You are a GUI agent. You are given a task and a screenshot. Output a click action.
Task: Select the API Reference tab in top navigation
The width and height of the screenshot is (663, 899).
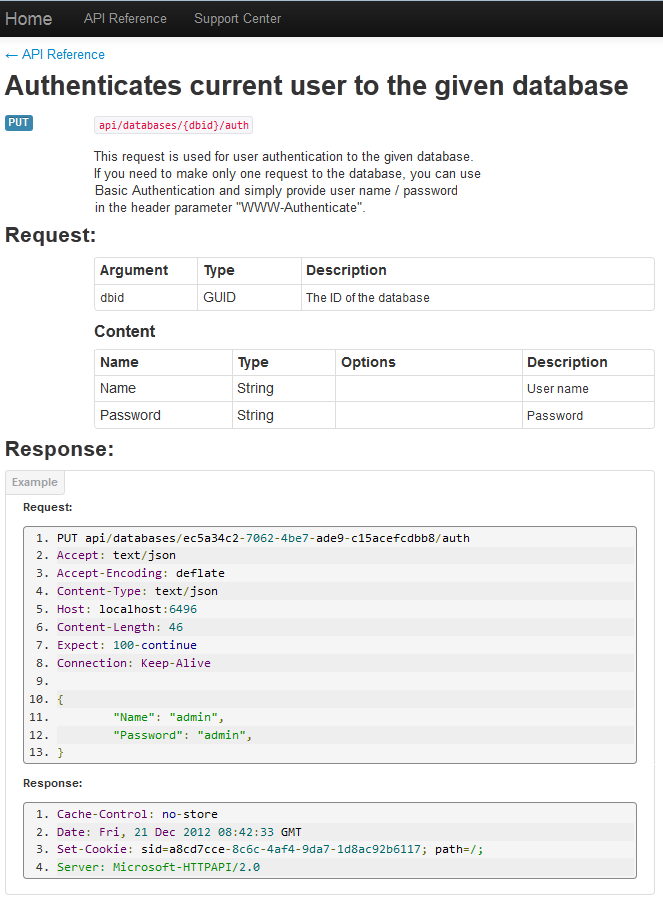(125, 18)
